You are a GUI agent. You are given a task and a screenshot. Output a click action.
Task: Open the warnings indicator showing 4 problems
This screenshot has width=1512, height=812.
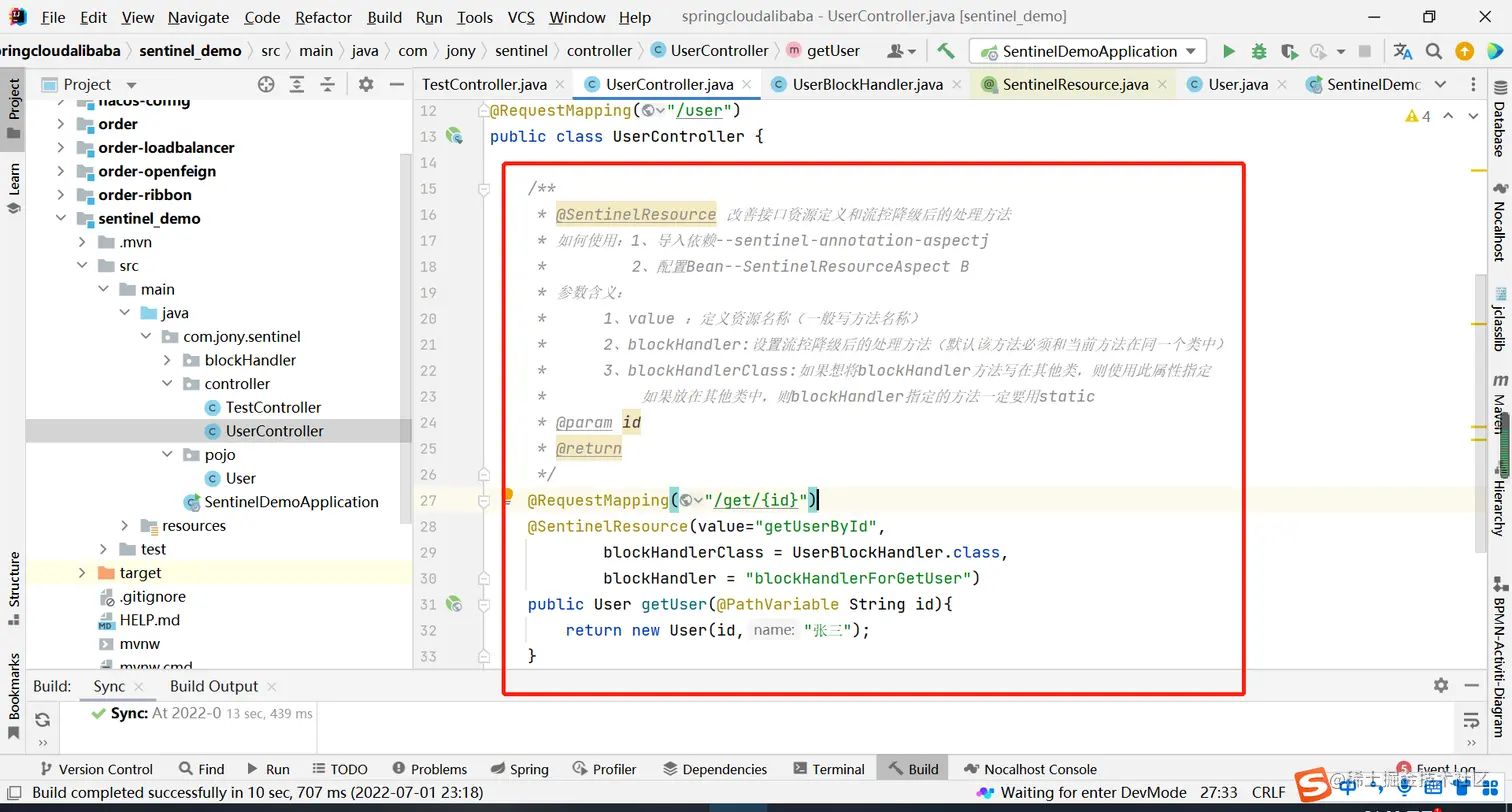[x=1418, y=116]
